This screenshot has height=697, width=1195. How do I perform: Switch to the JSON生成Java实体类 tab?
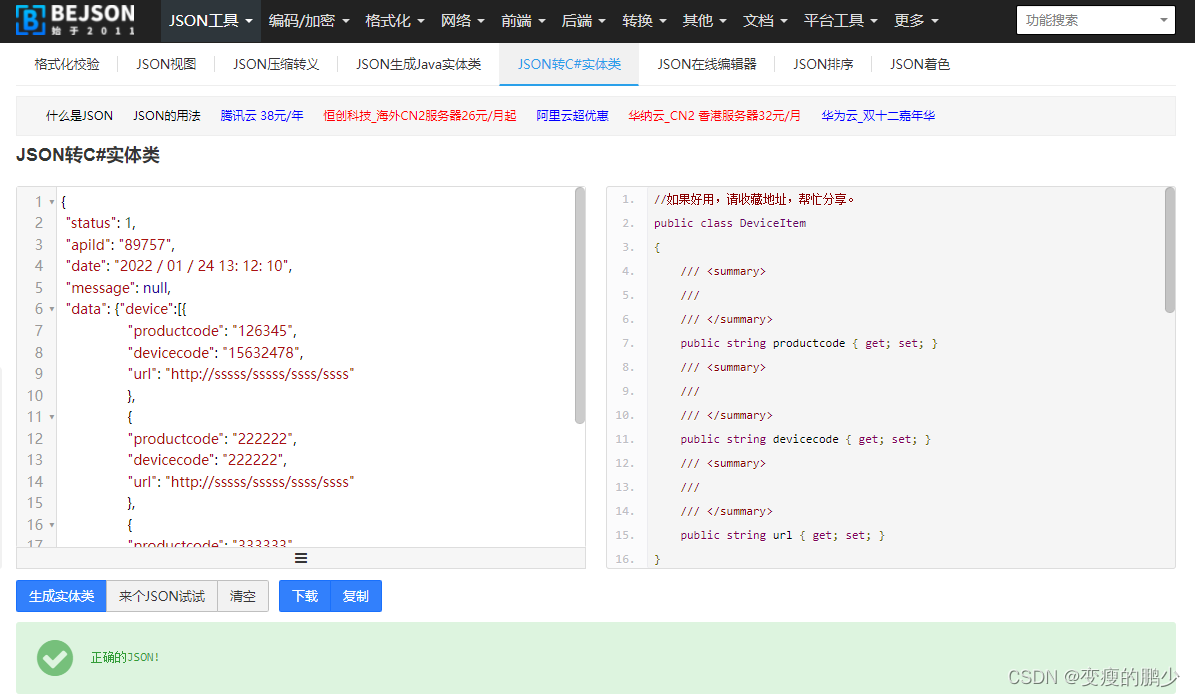pyautogui.click(x=418, y=64)
